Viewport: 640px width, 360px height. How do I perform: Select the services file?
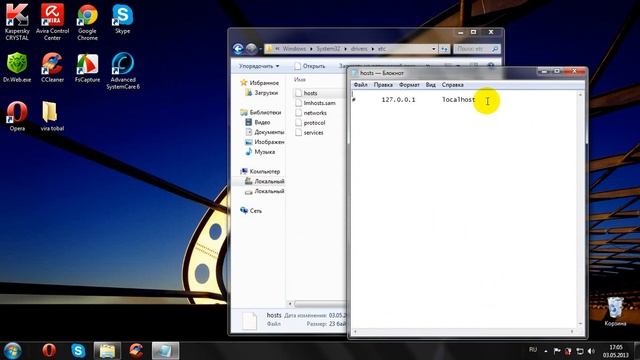(x=309, y=133)
